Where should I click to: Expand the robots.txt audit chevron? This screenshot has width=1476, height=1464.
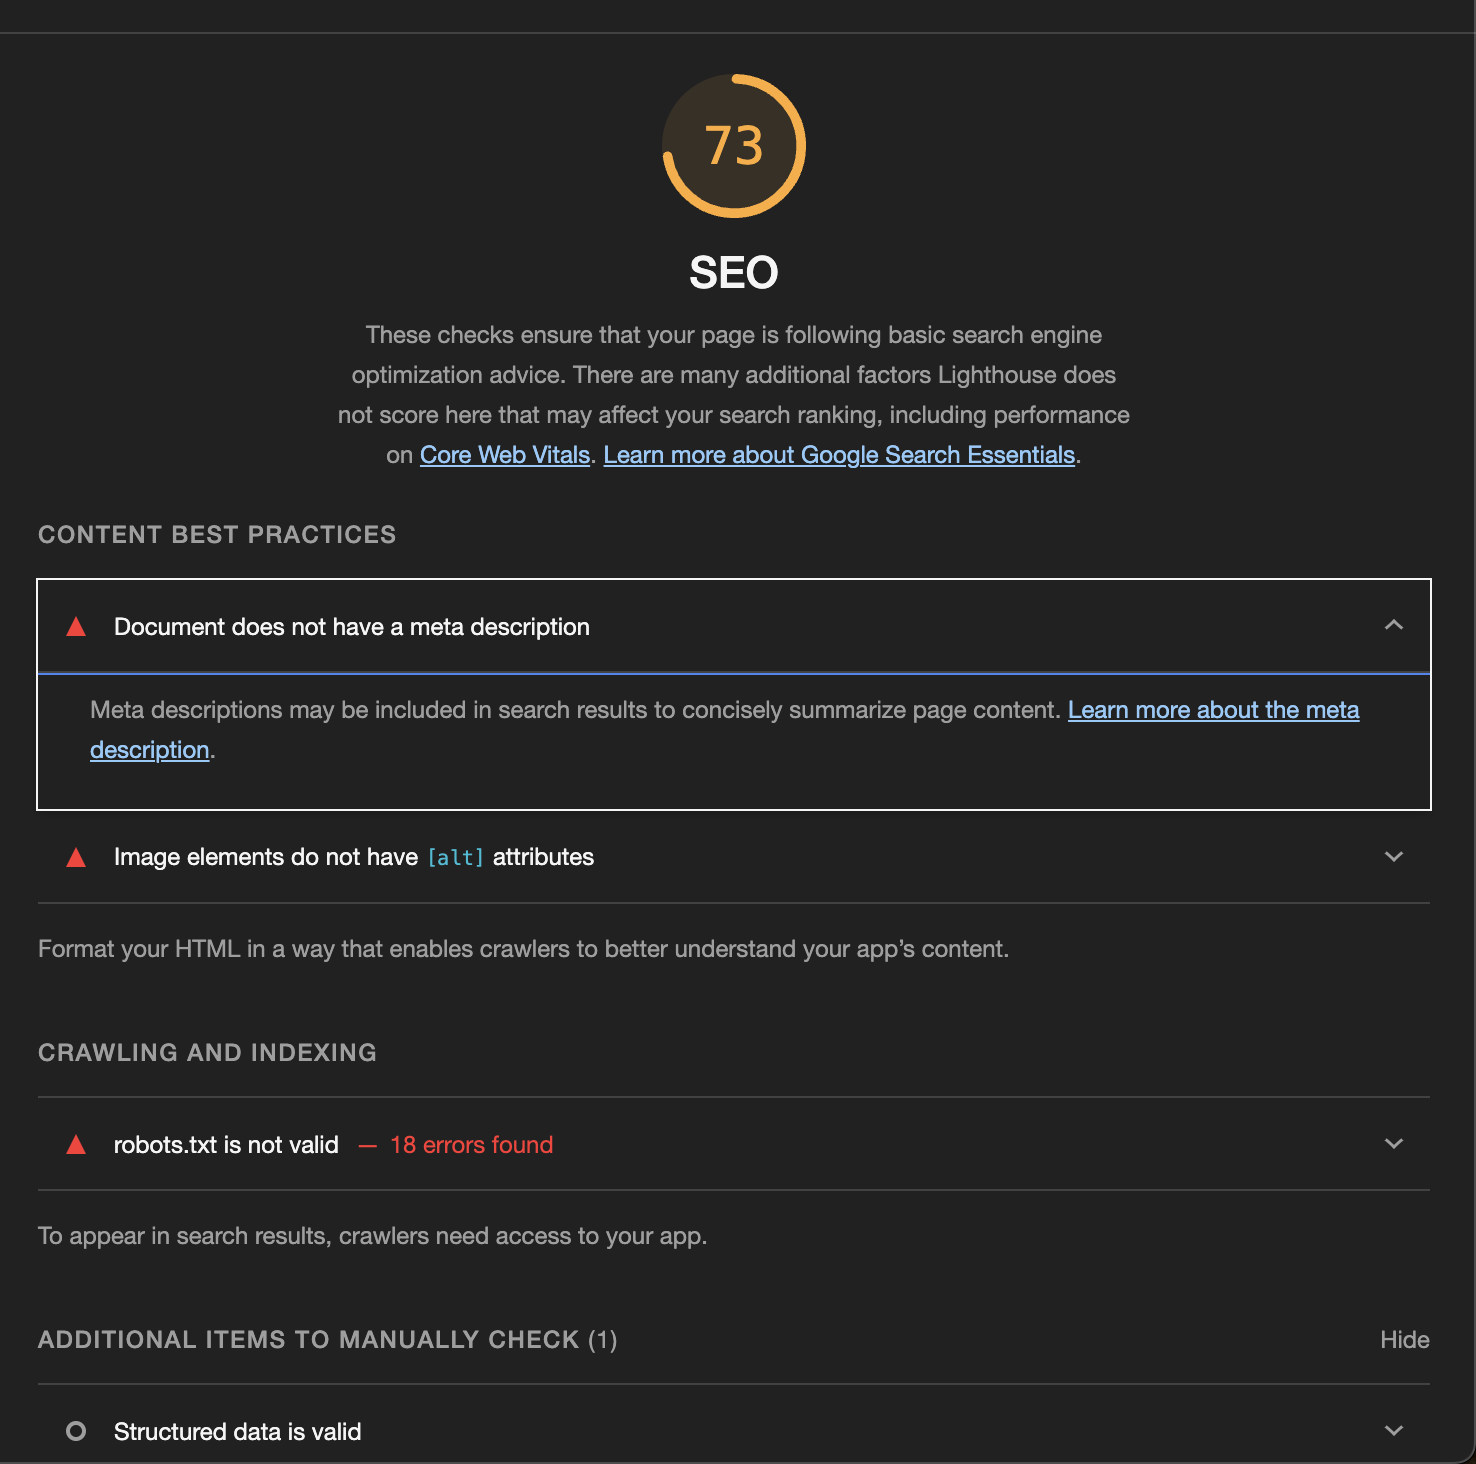[x=1393, y=1144]
